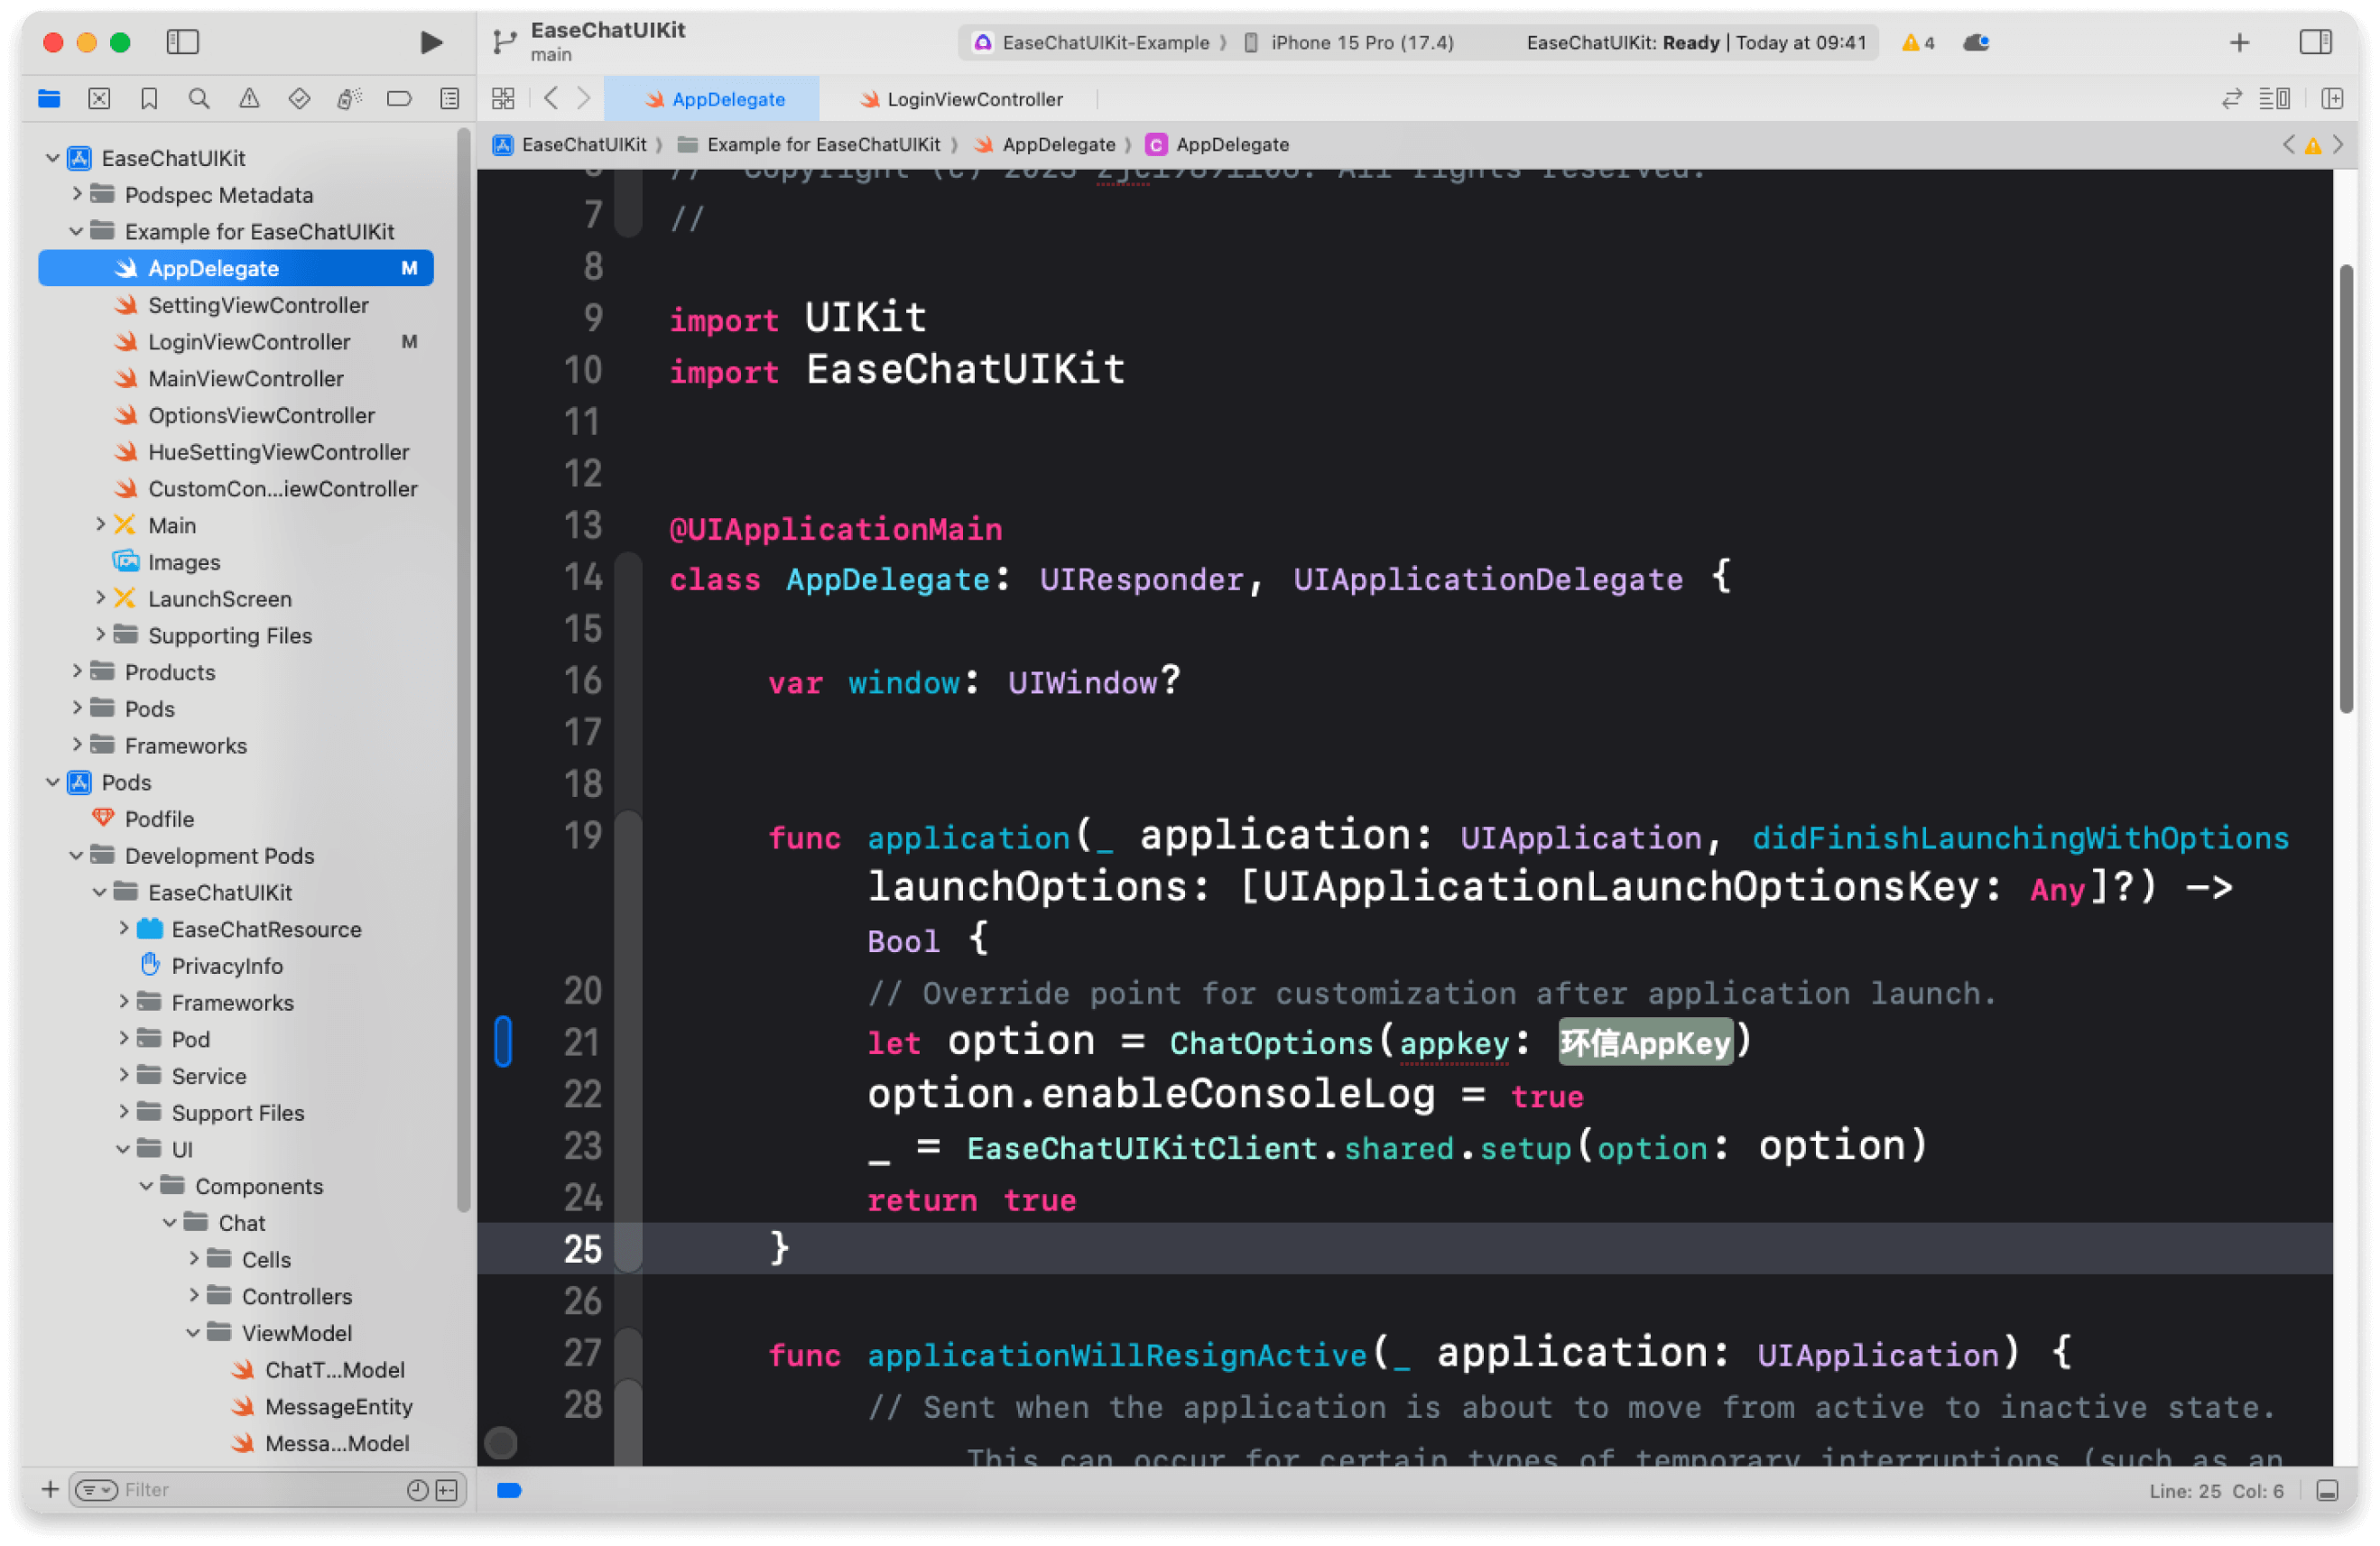Click the editor vertical scrollbar
The height and width of the screenshot is (1546, 2380).
point(2345,490)
